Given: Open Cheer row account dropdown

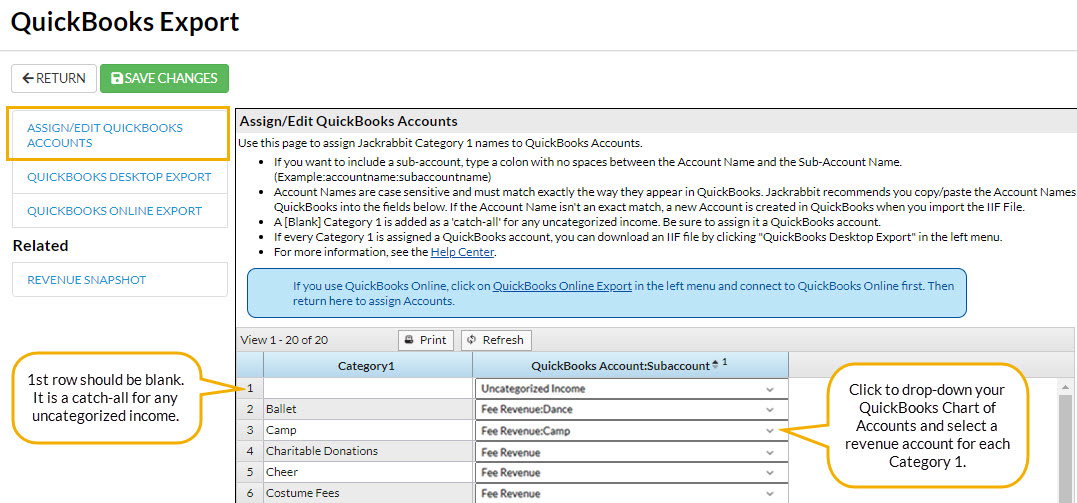Looking at the screenshot, I should click(x=631, y=473).
